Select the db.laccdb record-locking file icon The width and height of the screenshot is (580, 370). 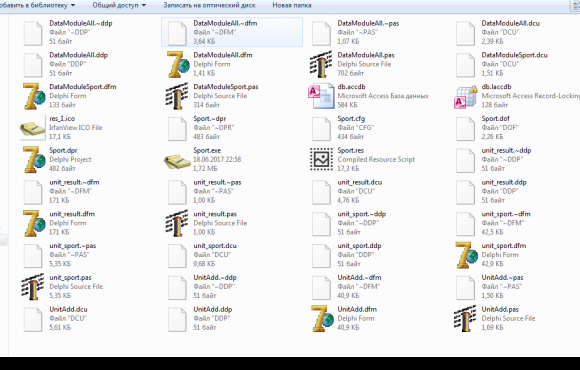[x=465, y=97]
